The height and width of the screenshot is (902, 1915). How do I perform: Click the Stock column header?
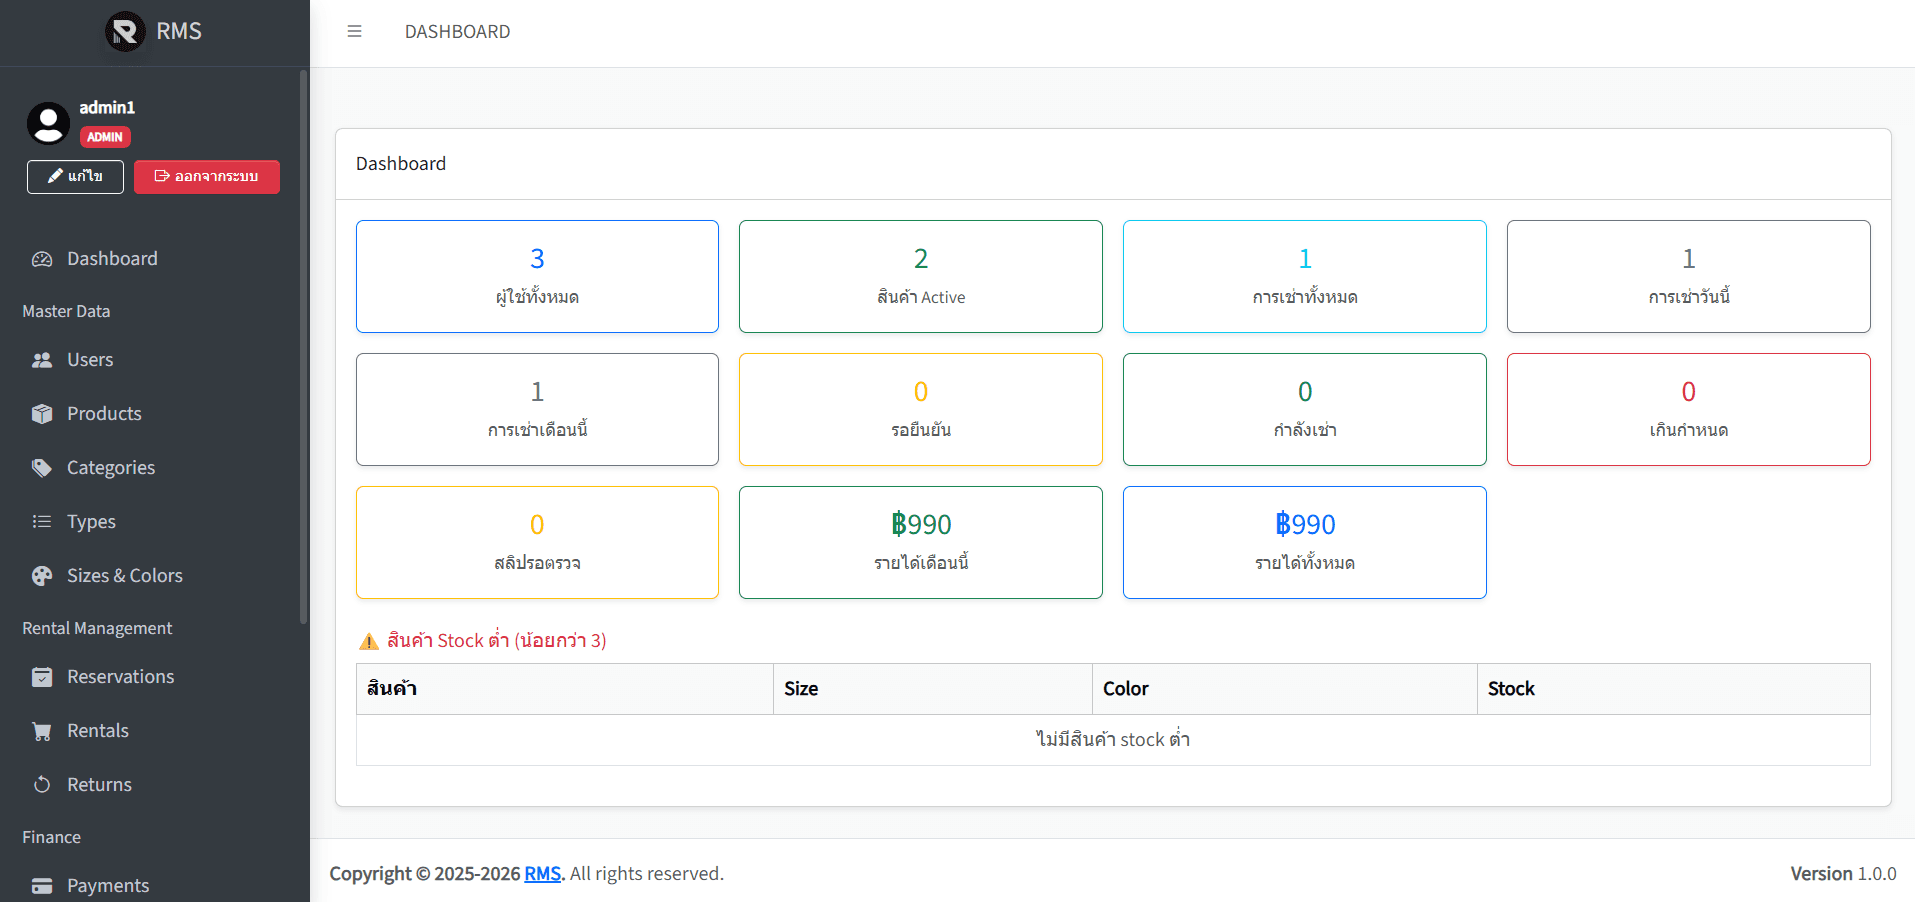tap(1674, 689)
